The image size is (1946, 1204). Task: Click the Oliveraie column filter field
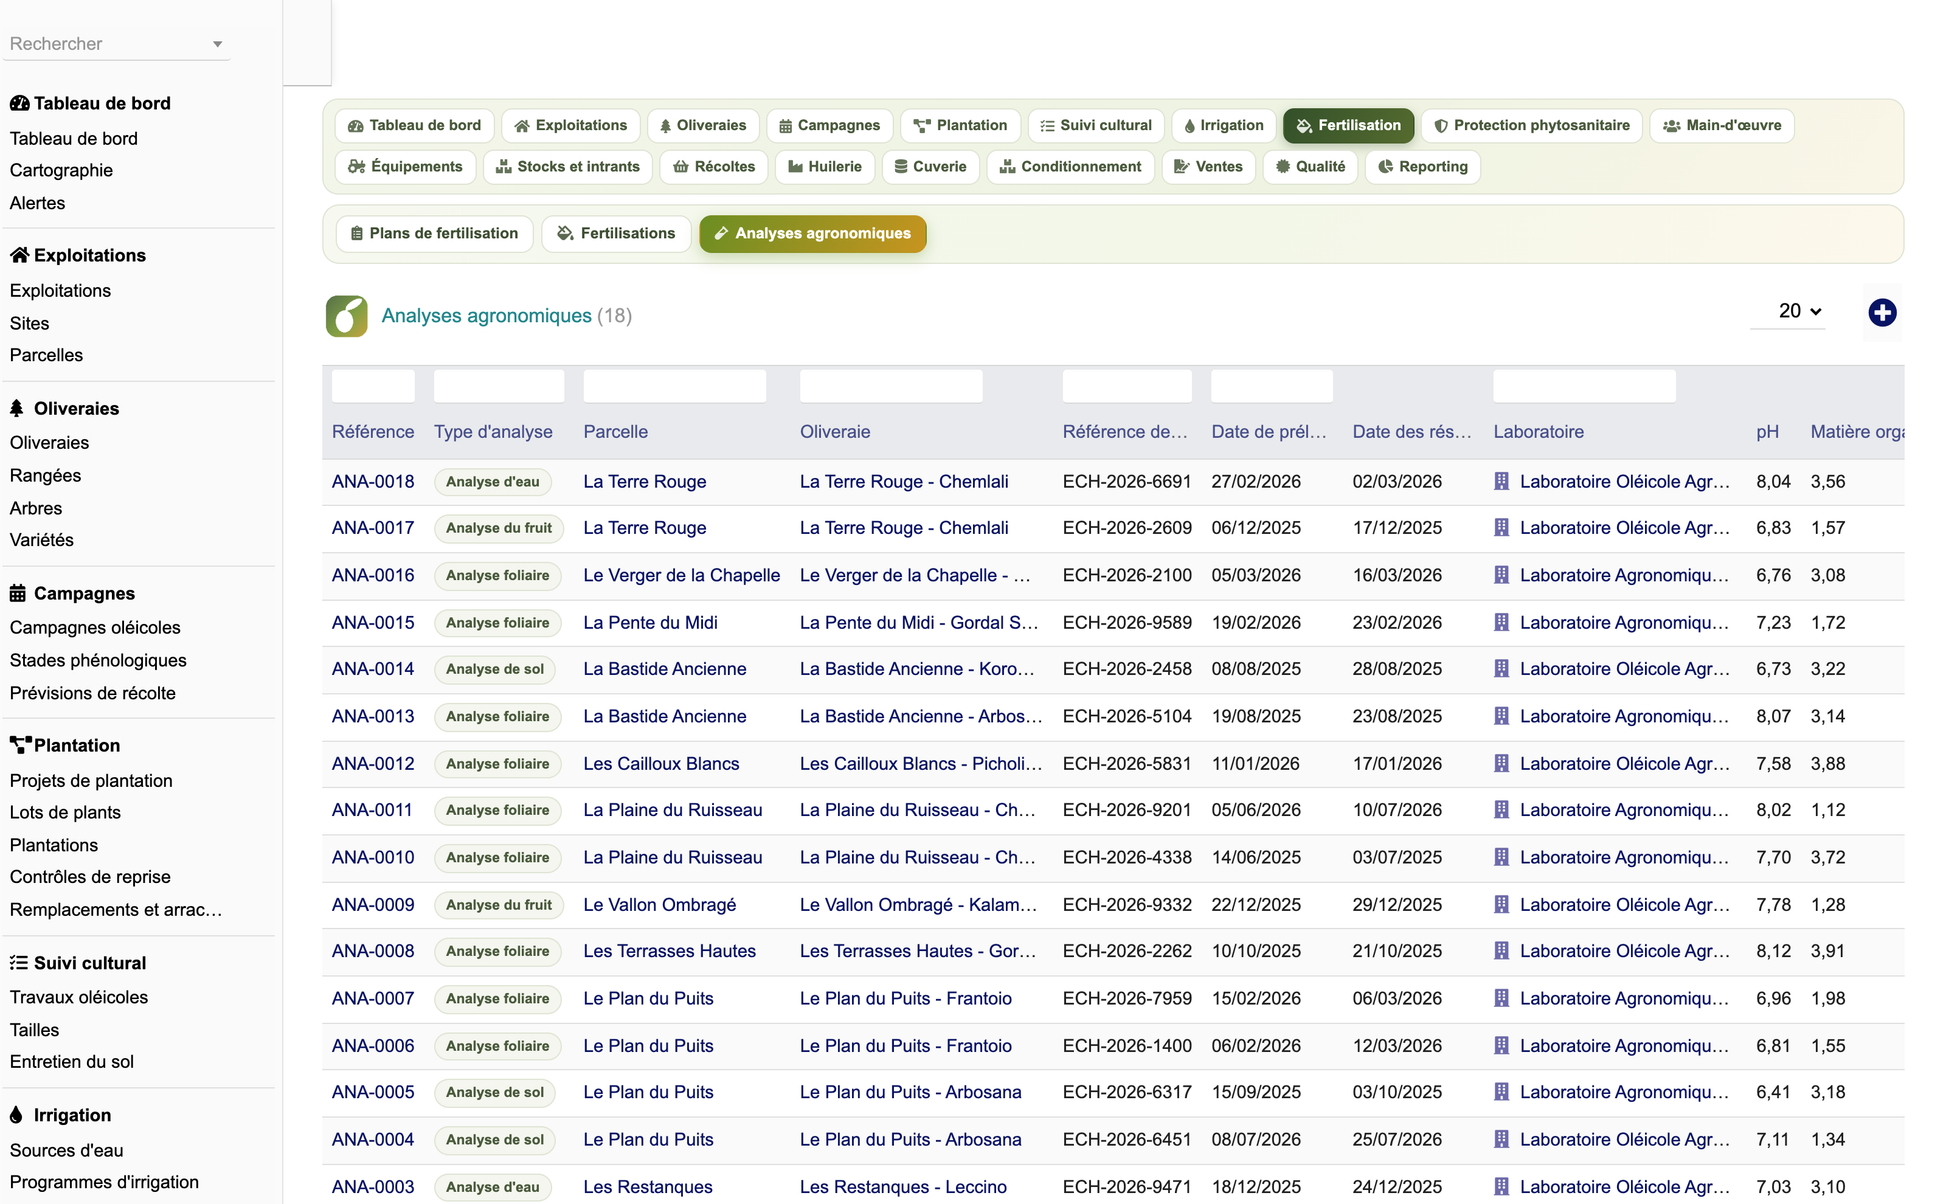[891, 386]
